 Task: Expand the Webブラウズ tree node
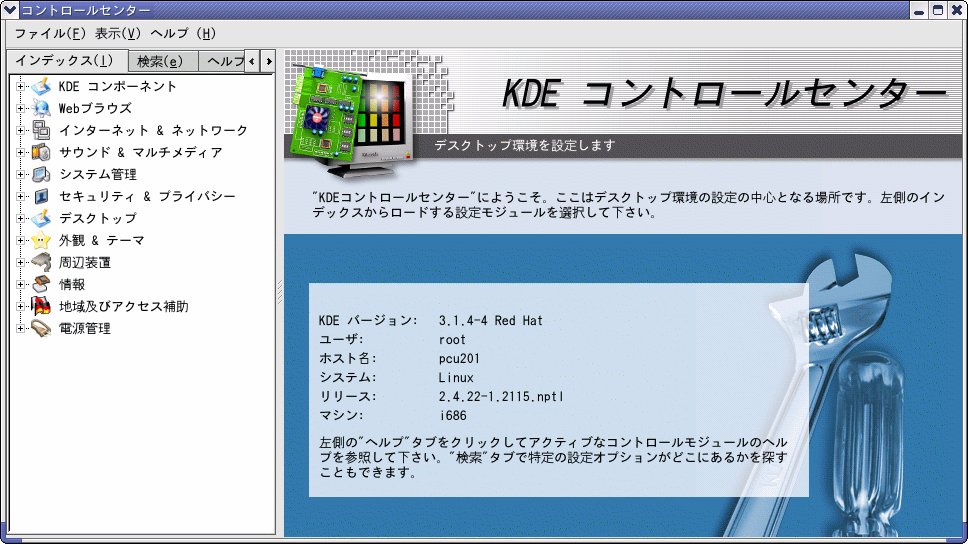click(20, 109)
